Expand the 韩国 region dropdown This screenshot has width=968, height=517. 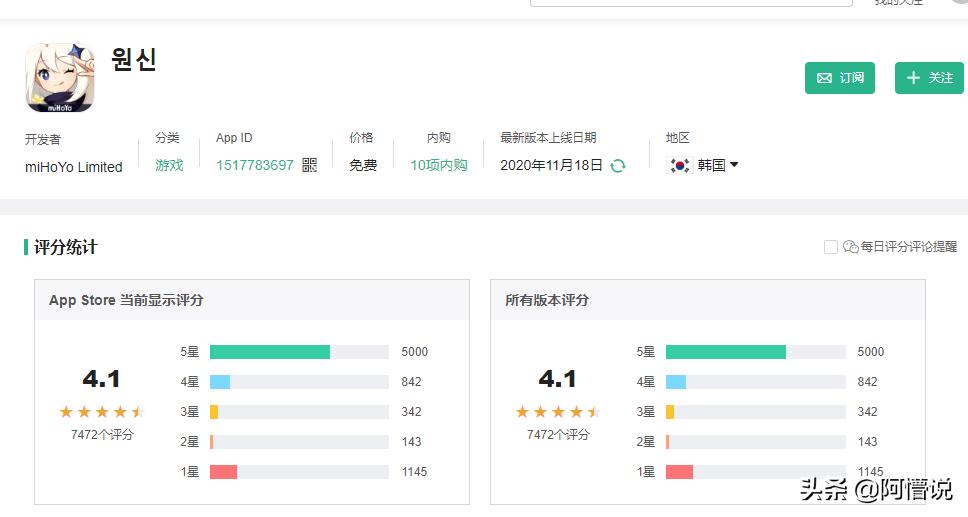[718, 165]
